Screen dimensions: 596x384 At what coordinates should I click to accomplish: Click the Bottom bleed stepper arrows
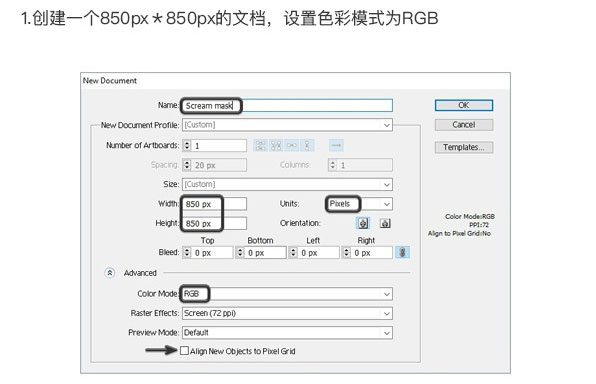(x=240, y=252)
